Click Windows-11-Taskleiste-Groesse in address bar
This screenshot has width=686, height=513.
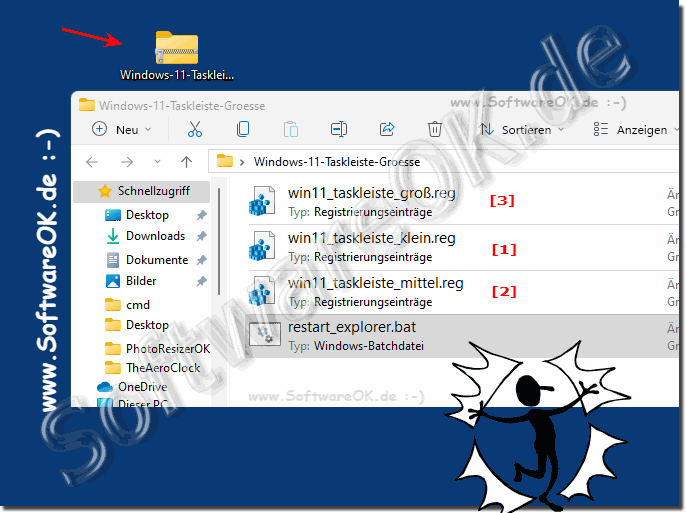click(337, 162)
